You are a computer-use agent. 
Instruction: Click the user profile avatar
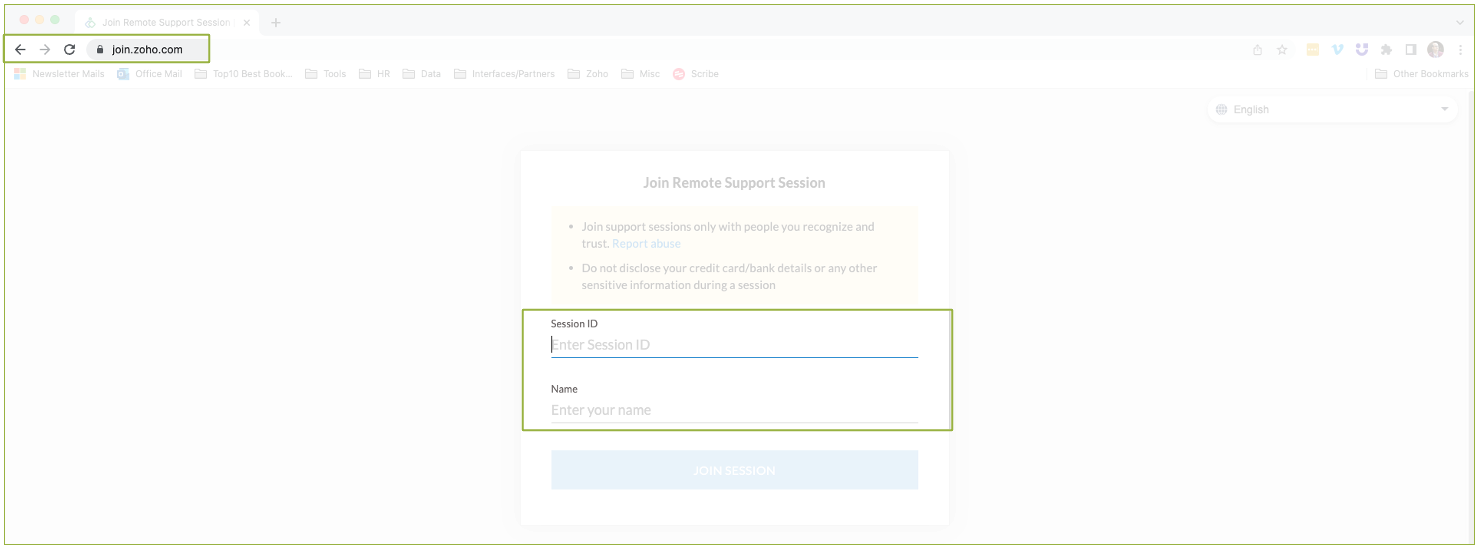click(x=1436, y=50)
